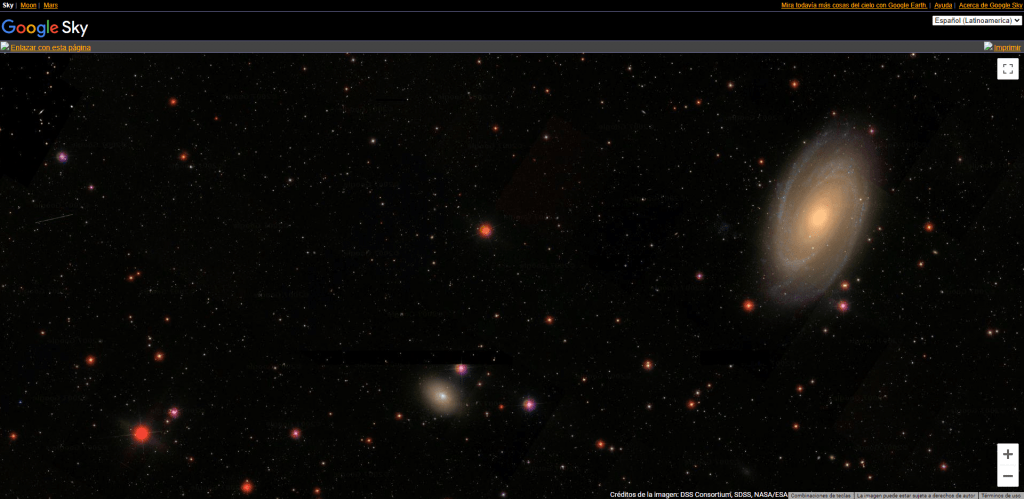Open the Español (Latinoamerica) language dropdown
Screen dimensions: 1024x499
coord(976,21)
